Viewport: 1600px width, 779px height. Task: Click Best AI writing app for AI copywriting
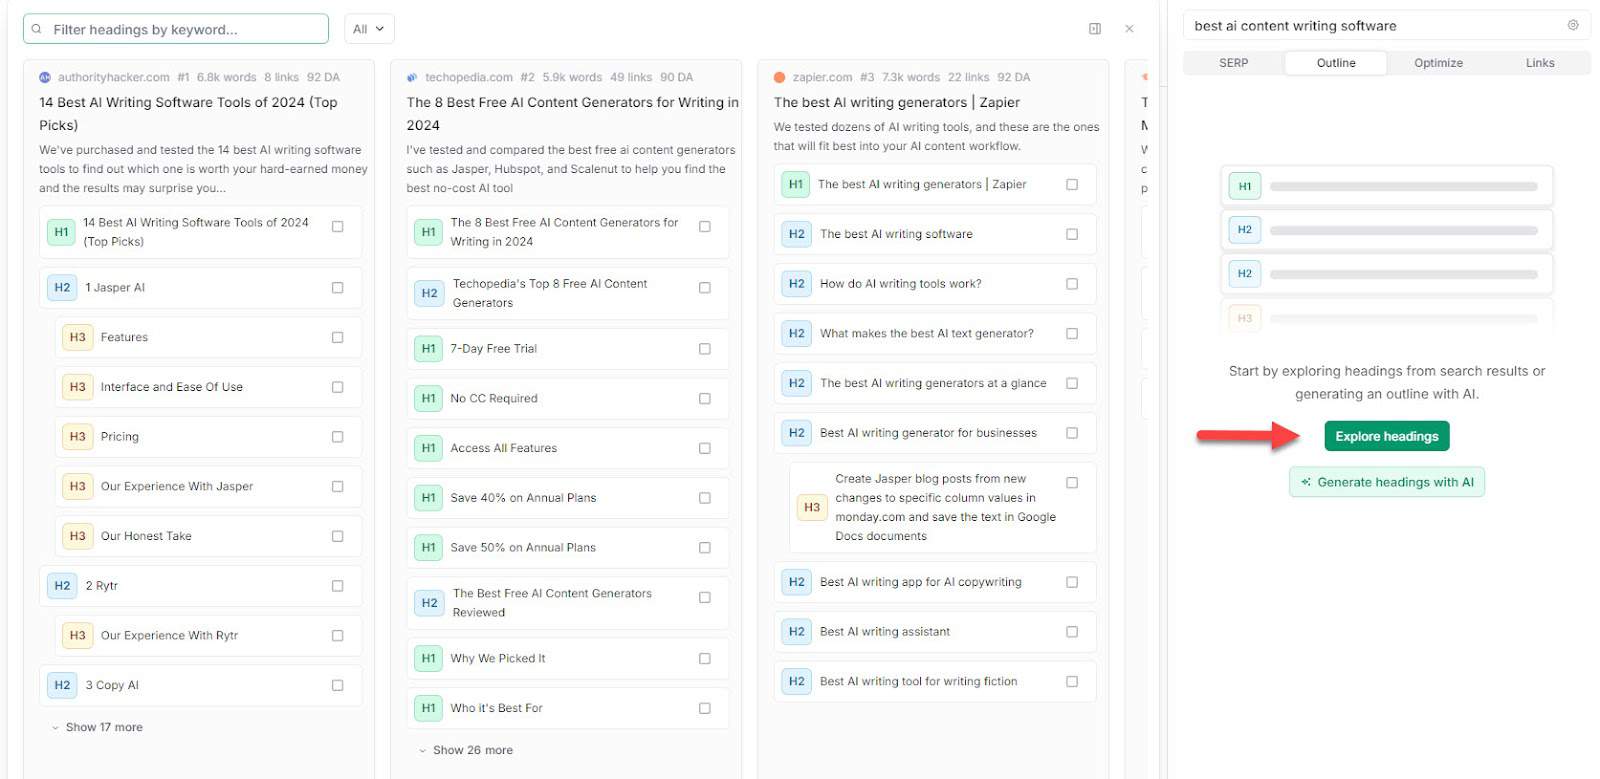[x=935, y=582]
